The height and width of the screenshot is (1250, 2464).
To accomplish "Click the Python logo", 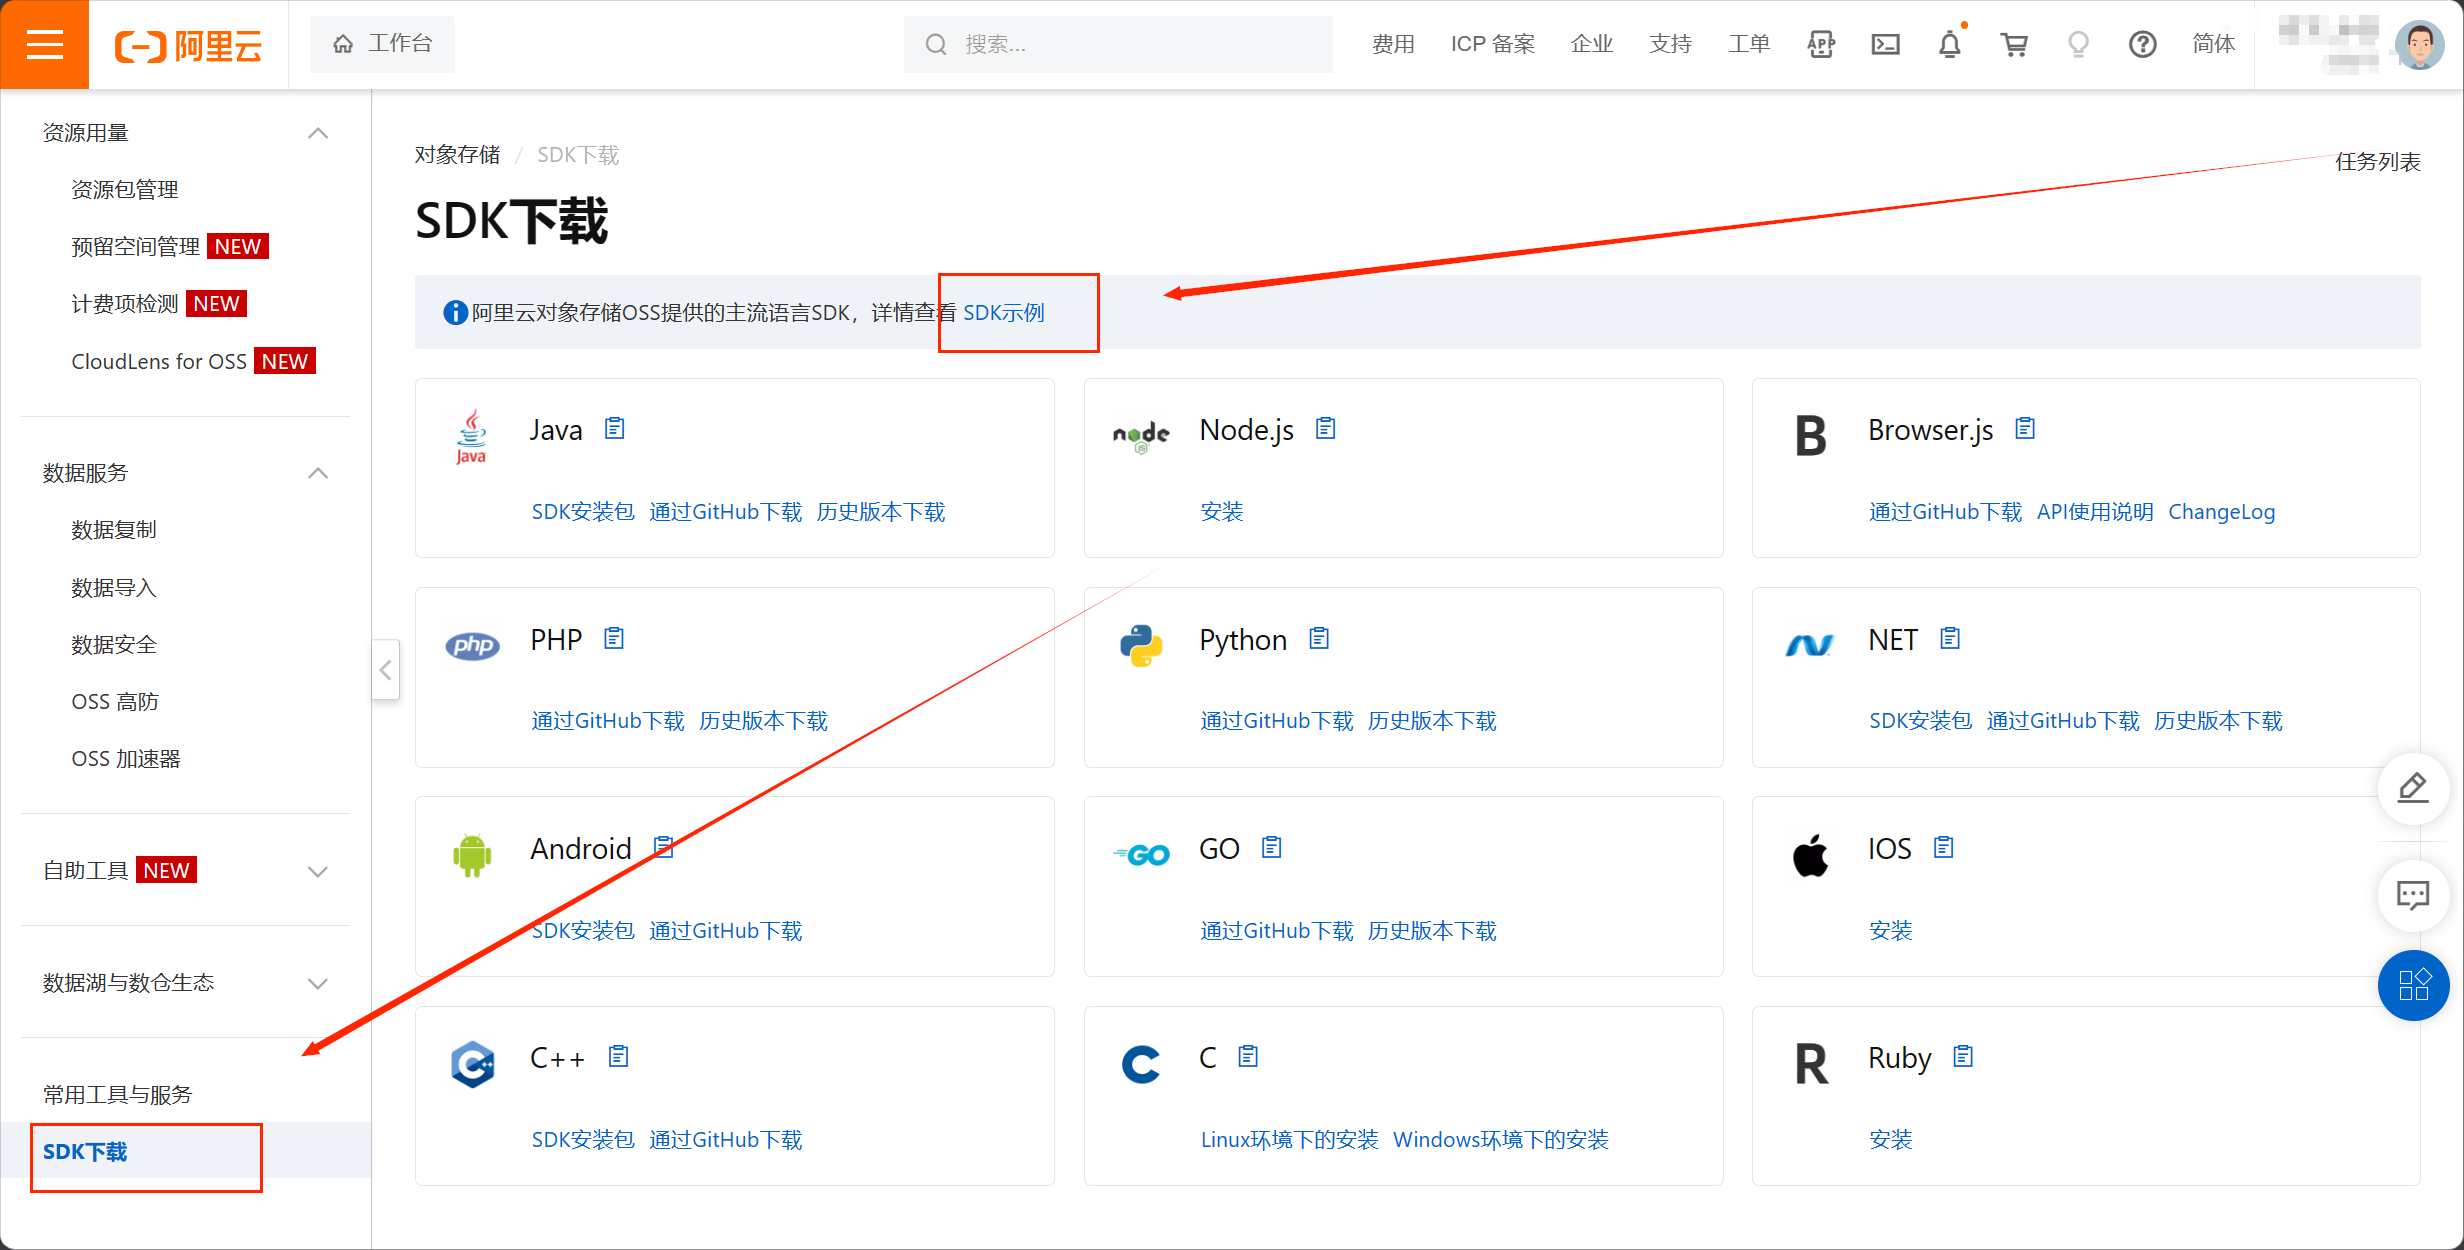I will 1141,645.
